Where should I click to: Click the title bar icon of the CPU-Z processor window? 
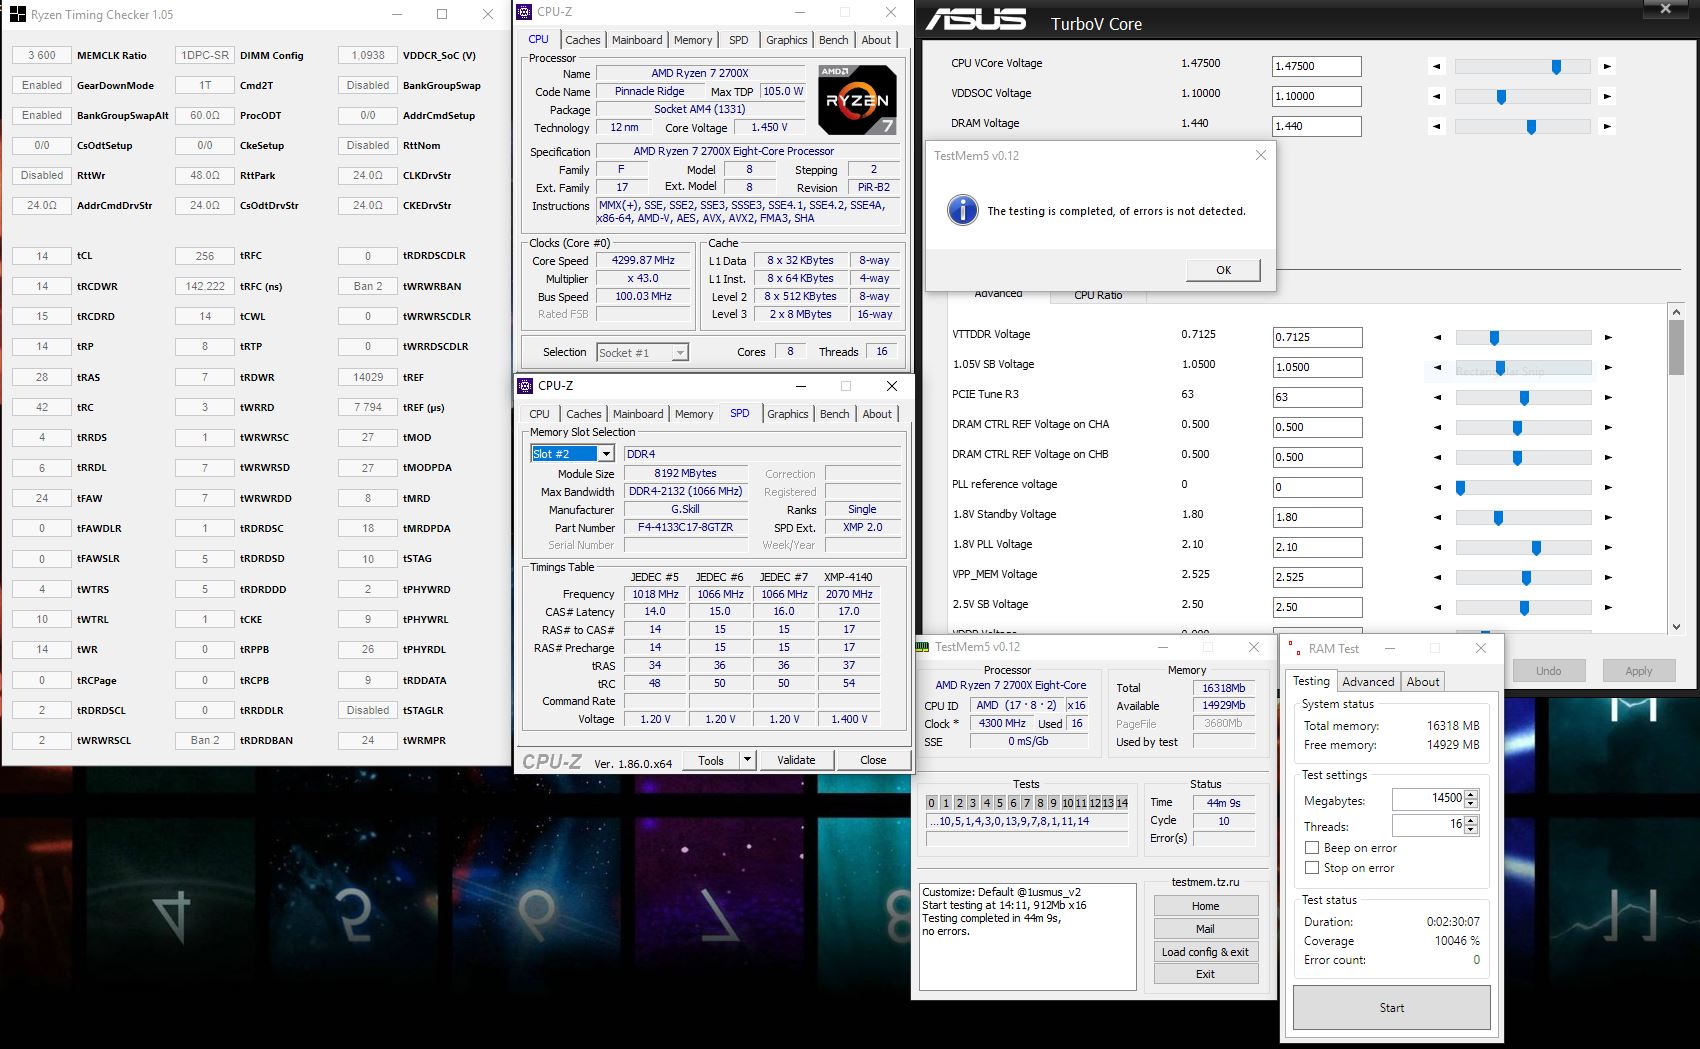pos(525,12)
